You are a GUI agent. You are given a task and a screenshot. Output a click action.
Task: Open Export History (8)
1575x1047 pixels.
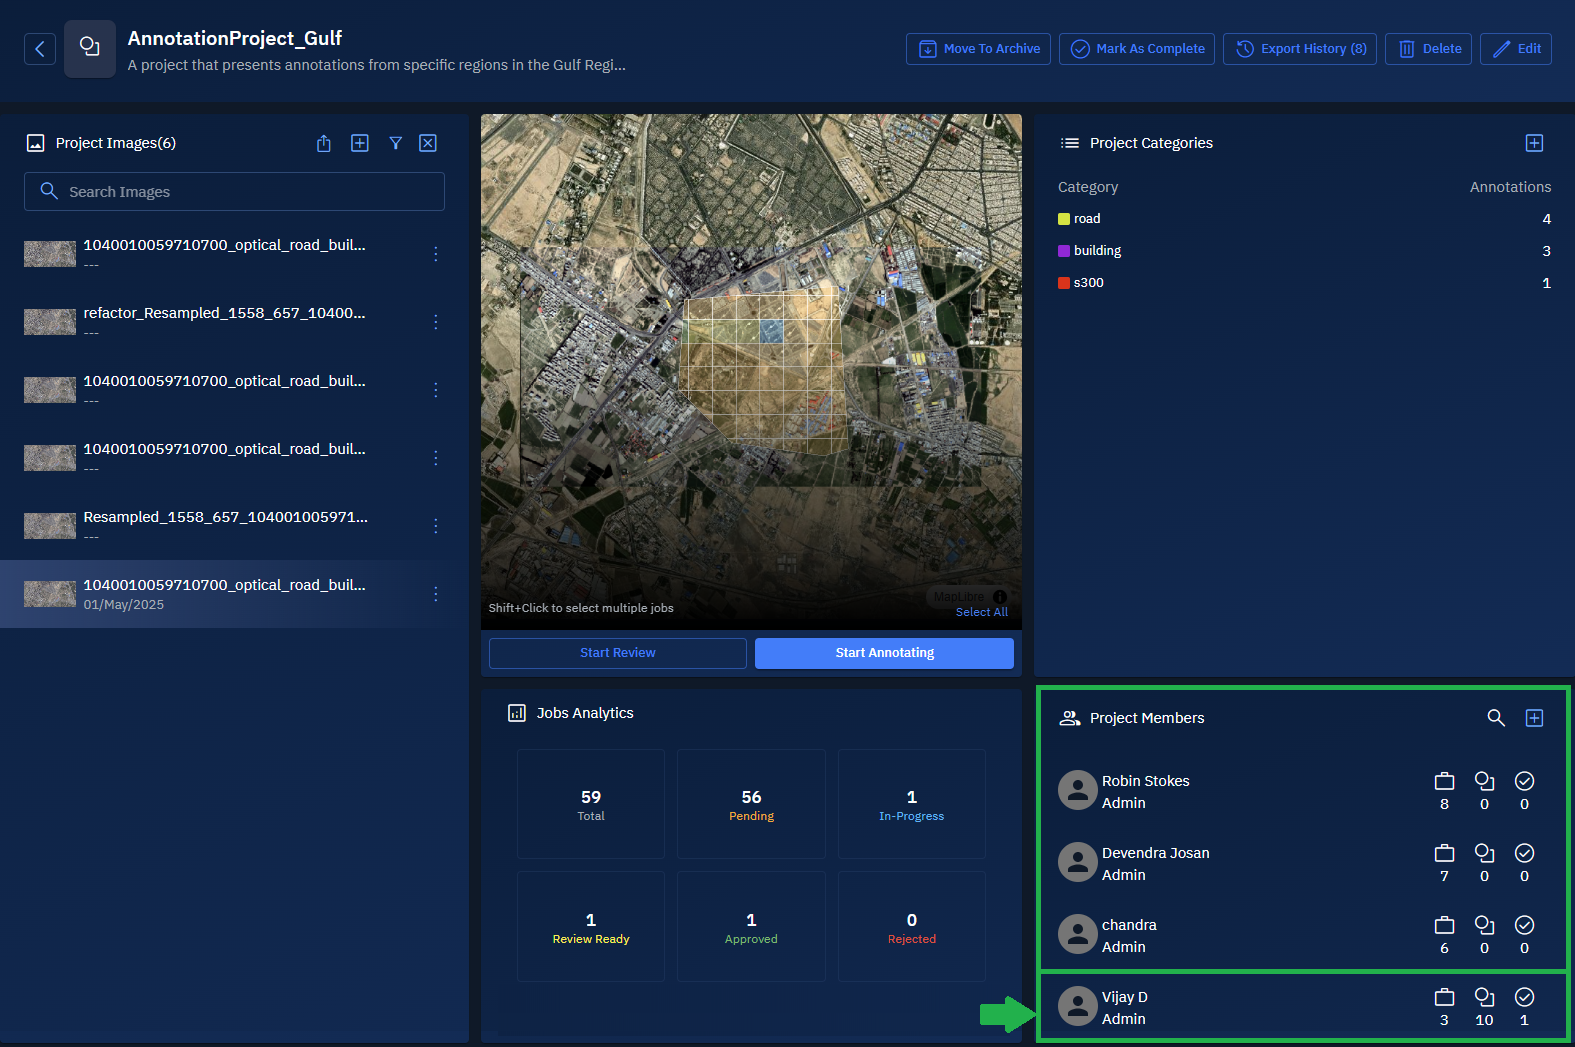click(x=1299, y=49)
